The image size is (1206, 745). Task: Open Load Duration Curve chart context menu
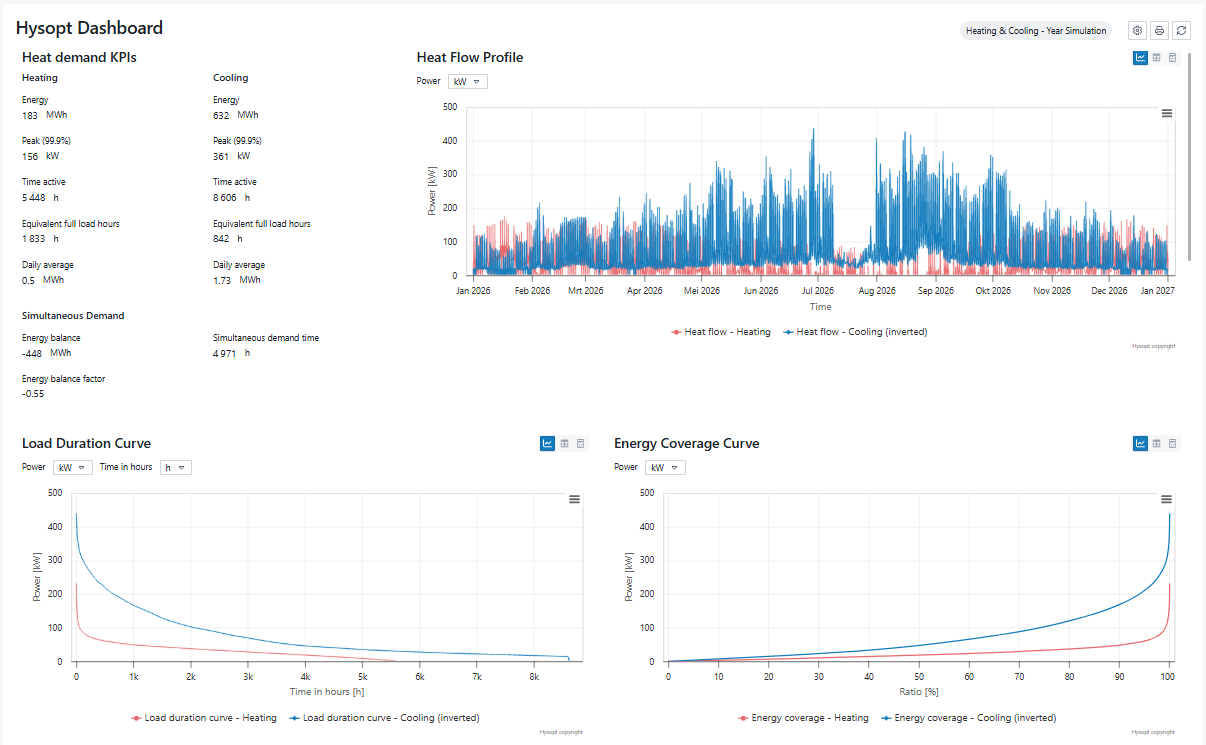pyautogui.click(x=574, y=499)
